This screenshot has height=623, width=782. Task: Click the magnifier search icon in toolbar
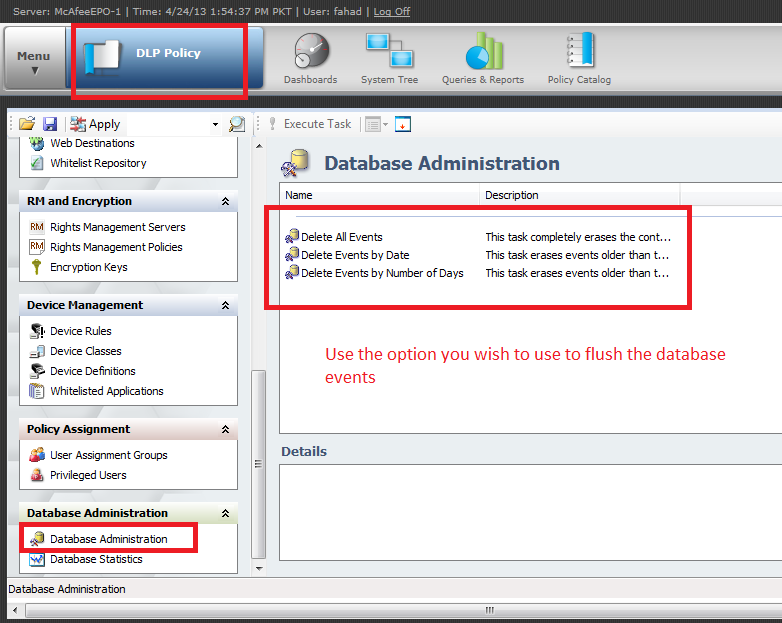pos(237,124)
